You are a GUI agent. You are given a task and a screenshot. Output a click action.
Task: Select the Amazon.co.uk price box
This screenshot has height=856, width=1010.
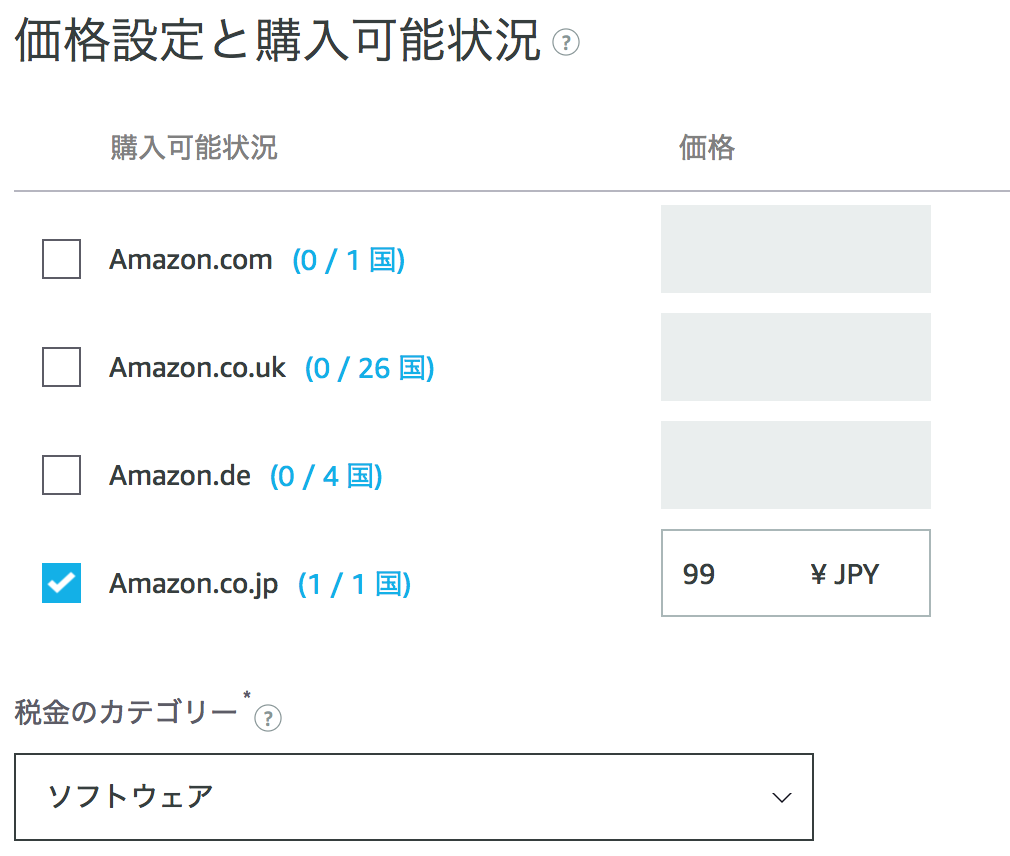point(795,357)
